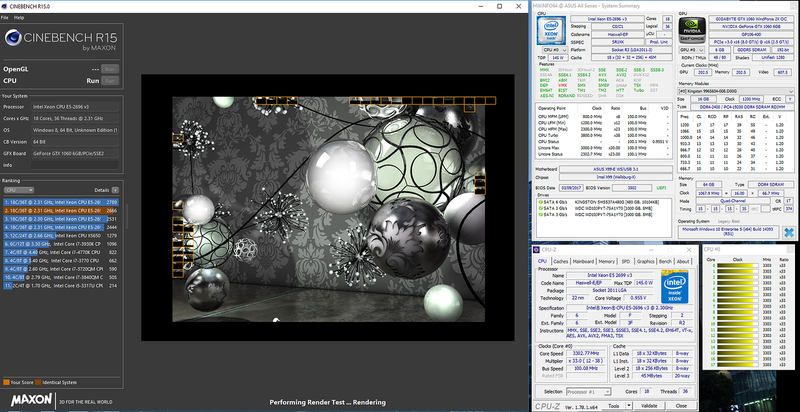
Task: Click the Cinebench title bar app icon
Action: point(5,6)
